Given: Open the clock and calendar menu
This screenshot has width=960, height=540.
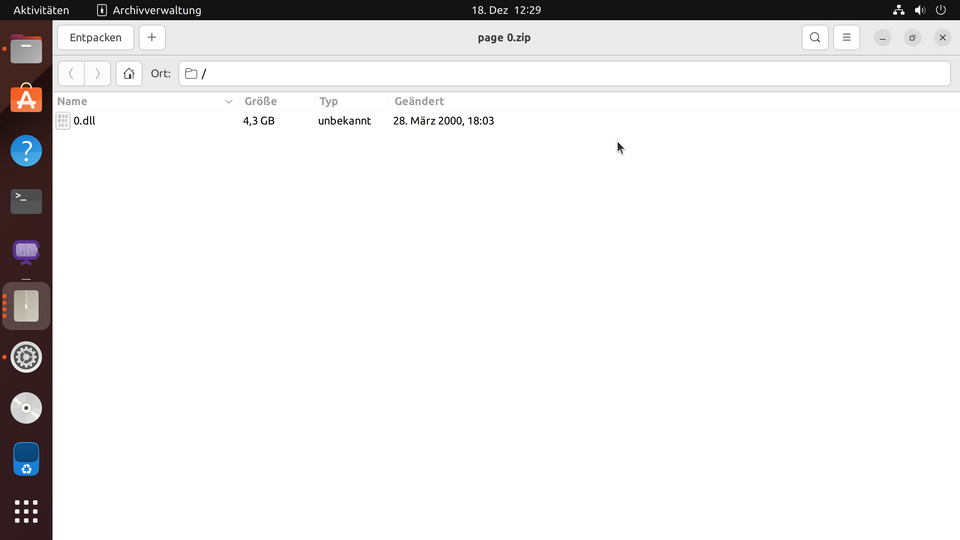Looking at the screenshot, I should [506, 10].
